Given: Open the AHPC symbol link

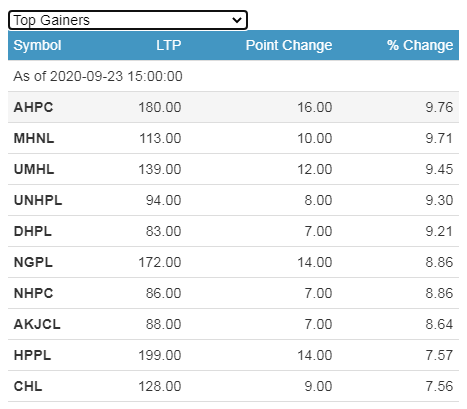Looking at the screenshot, I should 33,107.
